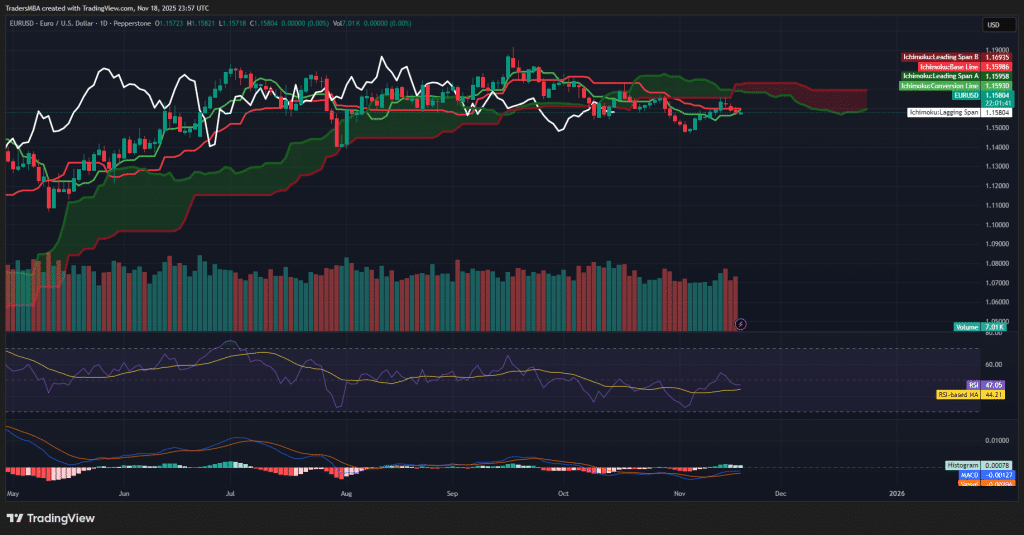Click Sep on the time axis

click(452, 494)
